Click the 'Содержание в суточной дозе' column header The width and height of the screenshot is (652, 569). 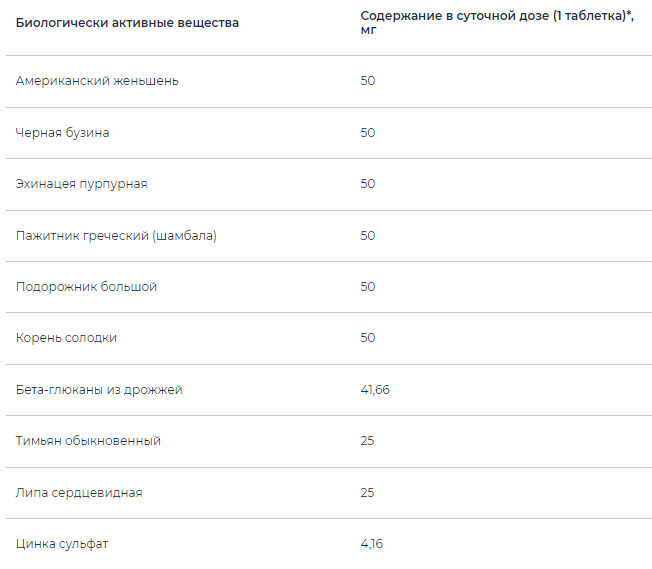[x=497, y=23]
